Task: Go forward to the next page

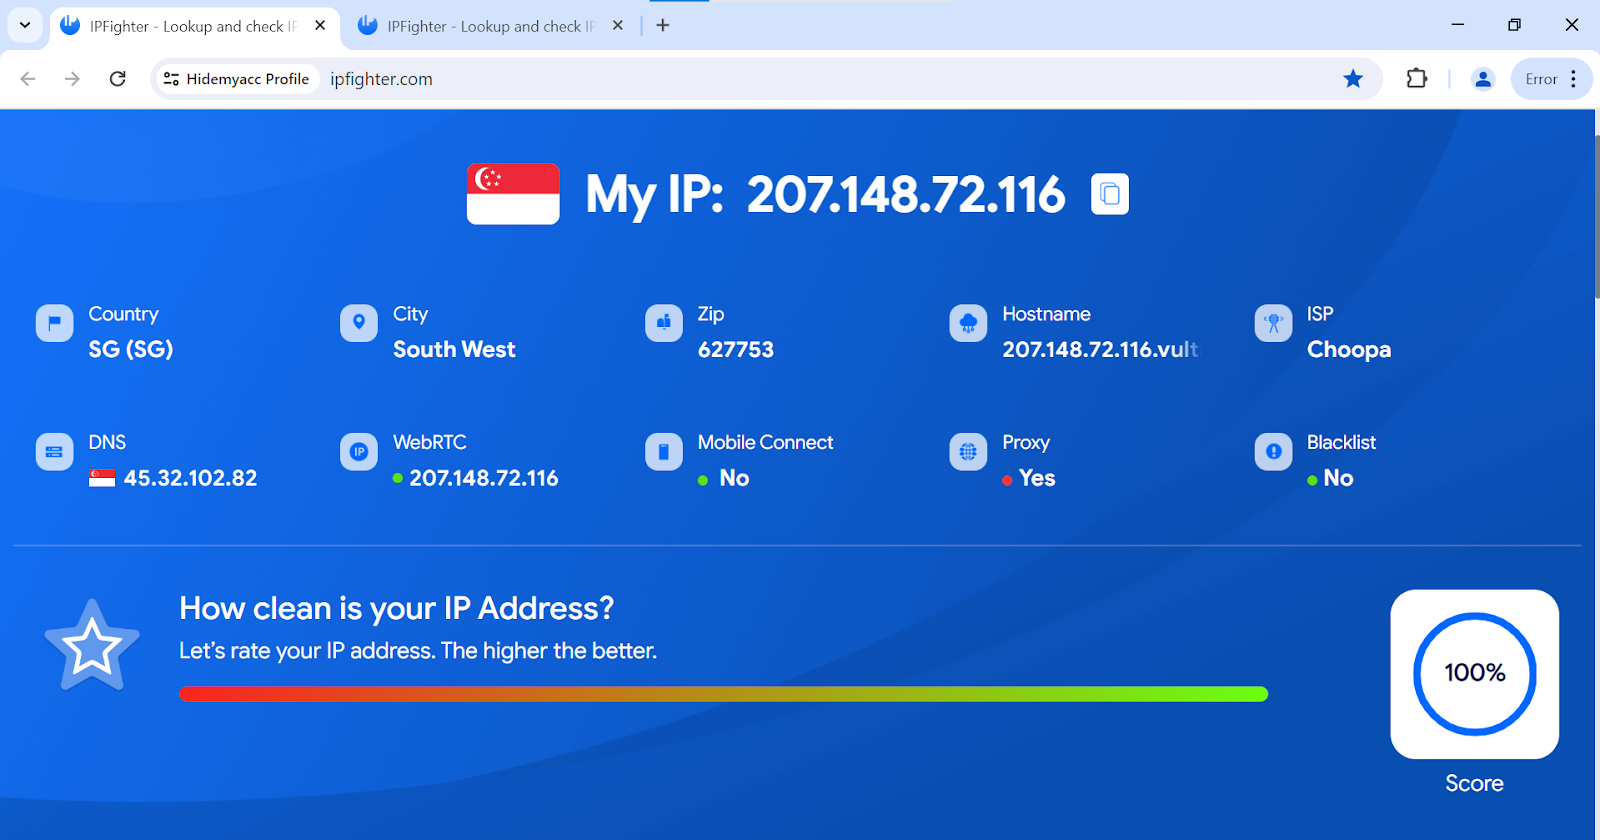Action: (72, 79)
